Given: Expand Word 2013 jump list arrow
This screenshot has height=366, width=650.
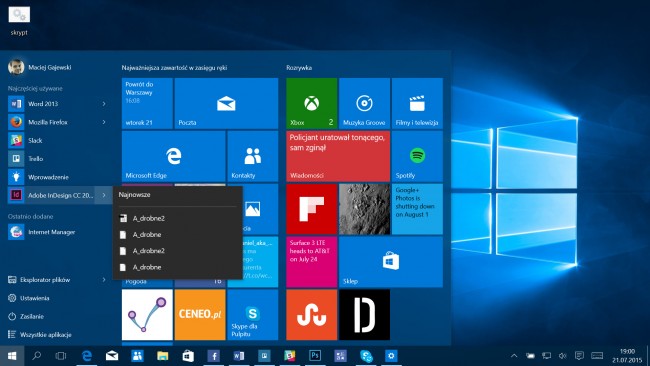Looking at the screenshot, I should 104,104.
